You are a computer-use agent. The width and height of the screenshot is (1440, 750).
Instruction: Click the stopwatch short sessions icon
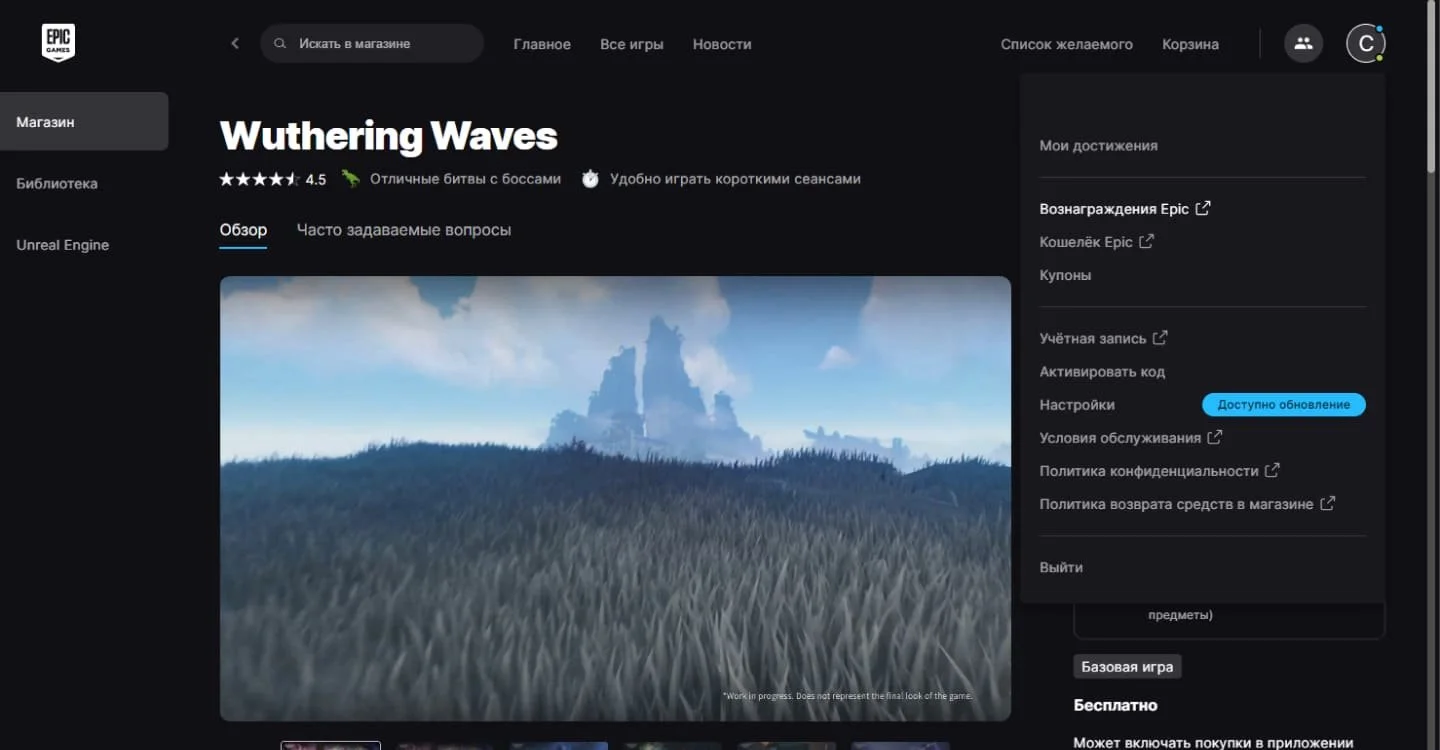coord(590,179)
